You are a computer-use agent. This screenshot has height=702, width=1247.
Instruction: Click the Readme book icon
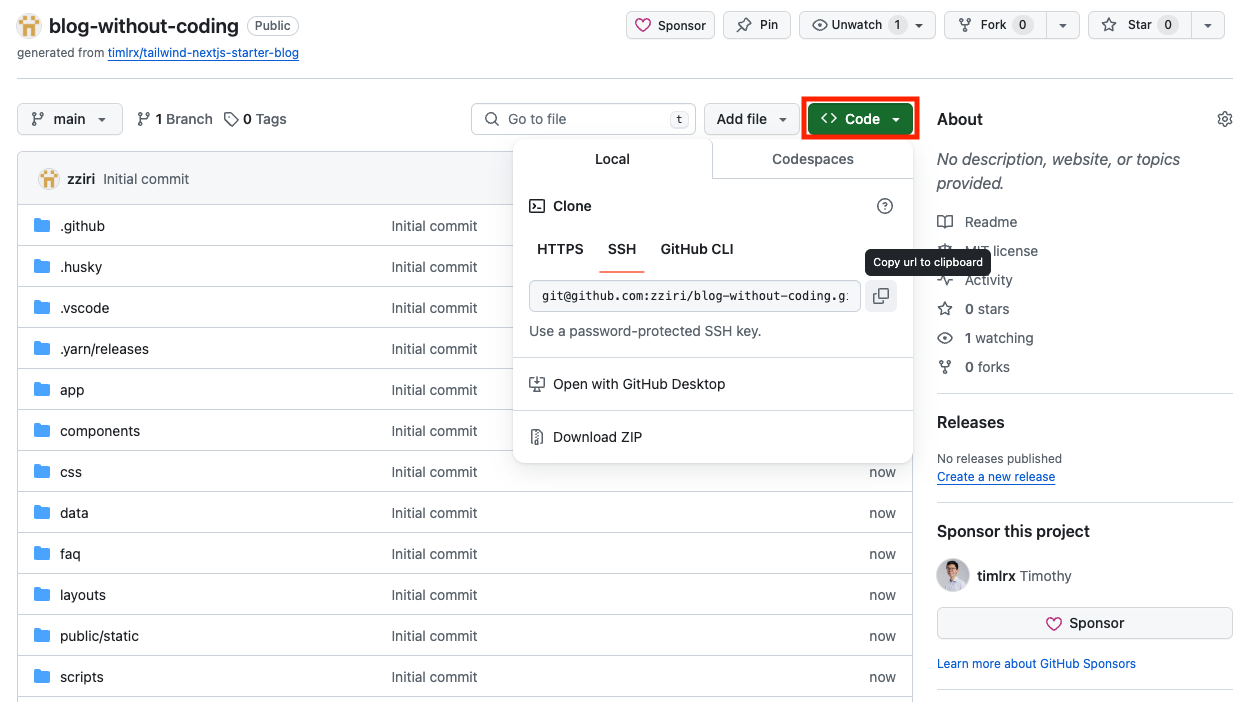945,222
